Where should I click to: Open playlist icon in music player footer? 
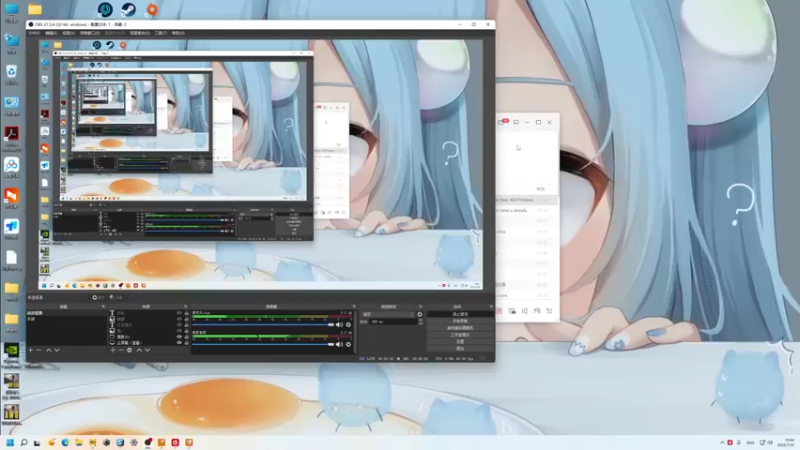549,311
